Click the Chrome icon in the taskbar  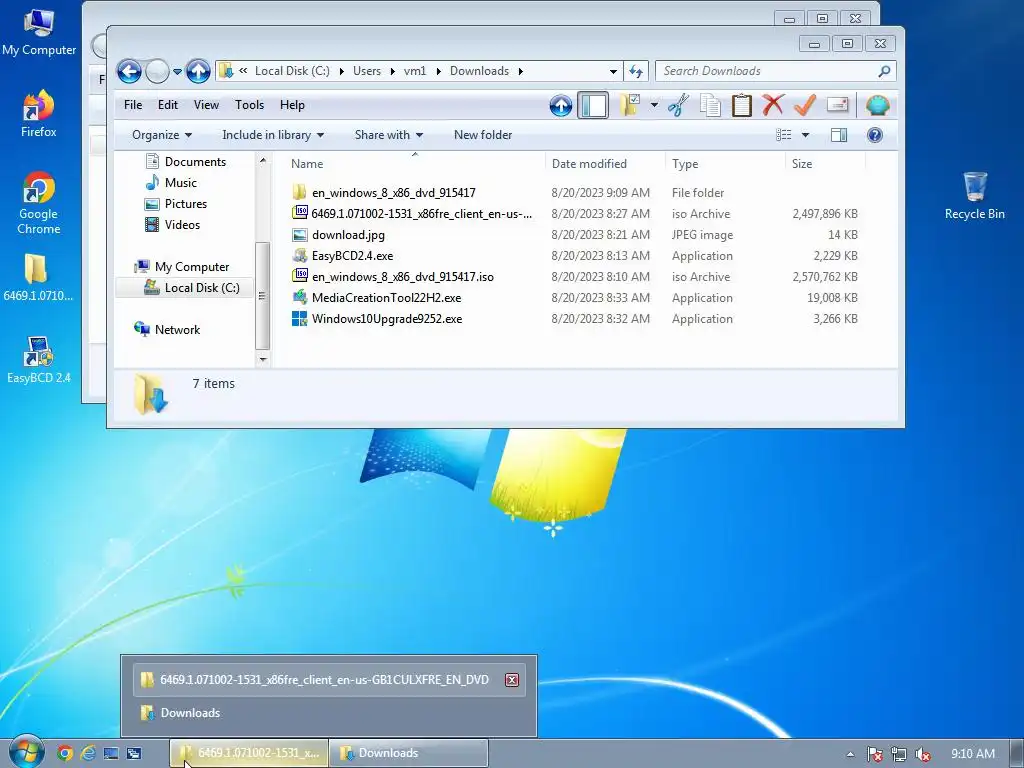pos(65,753)
